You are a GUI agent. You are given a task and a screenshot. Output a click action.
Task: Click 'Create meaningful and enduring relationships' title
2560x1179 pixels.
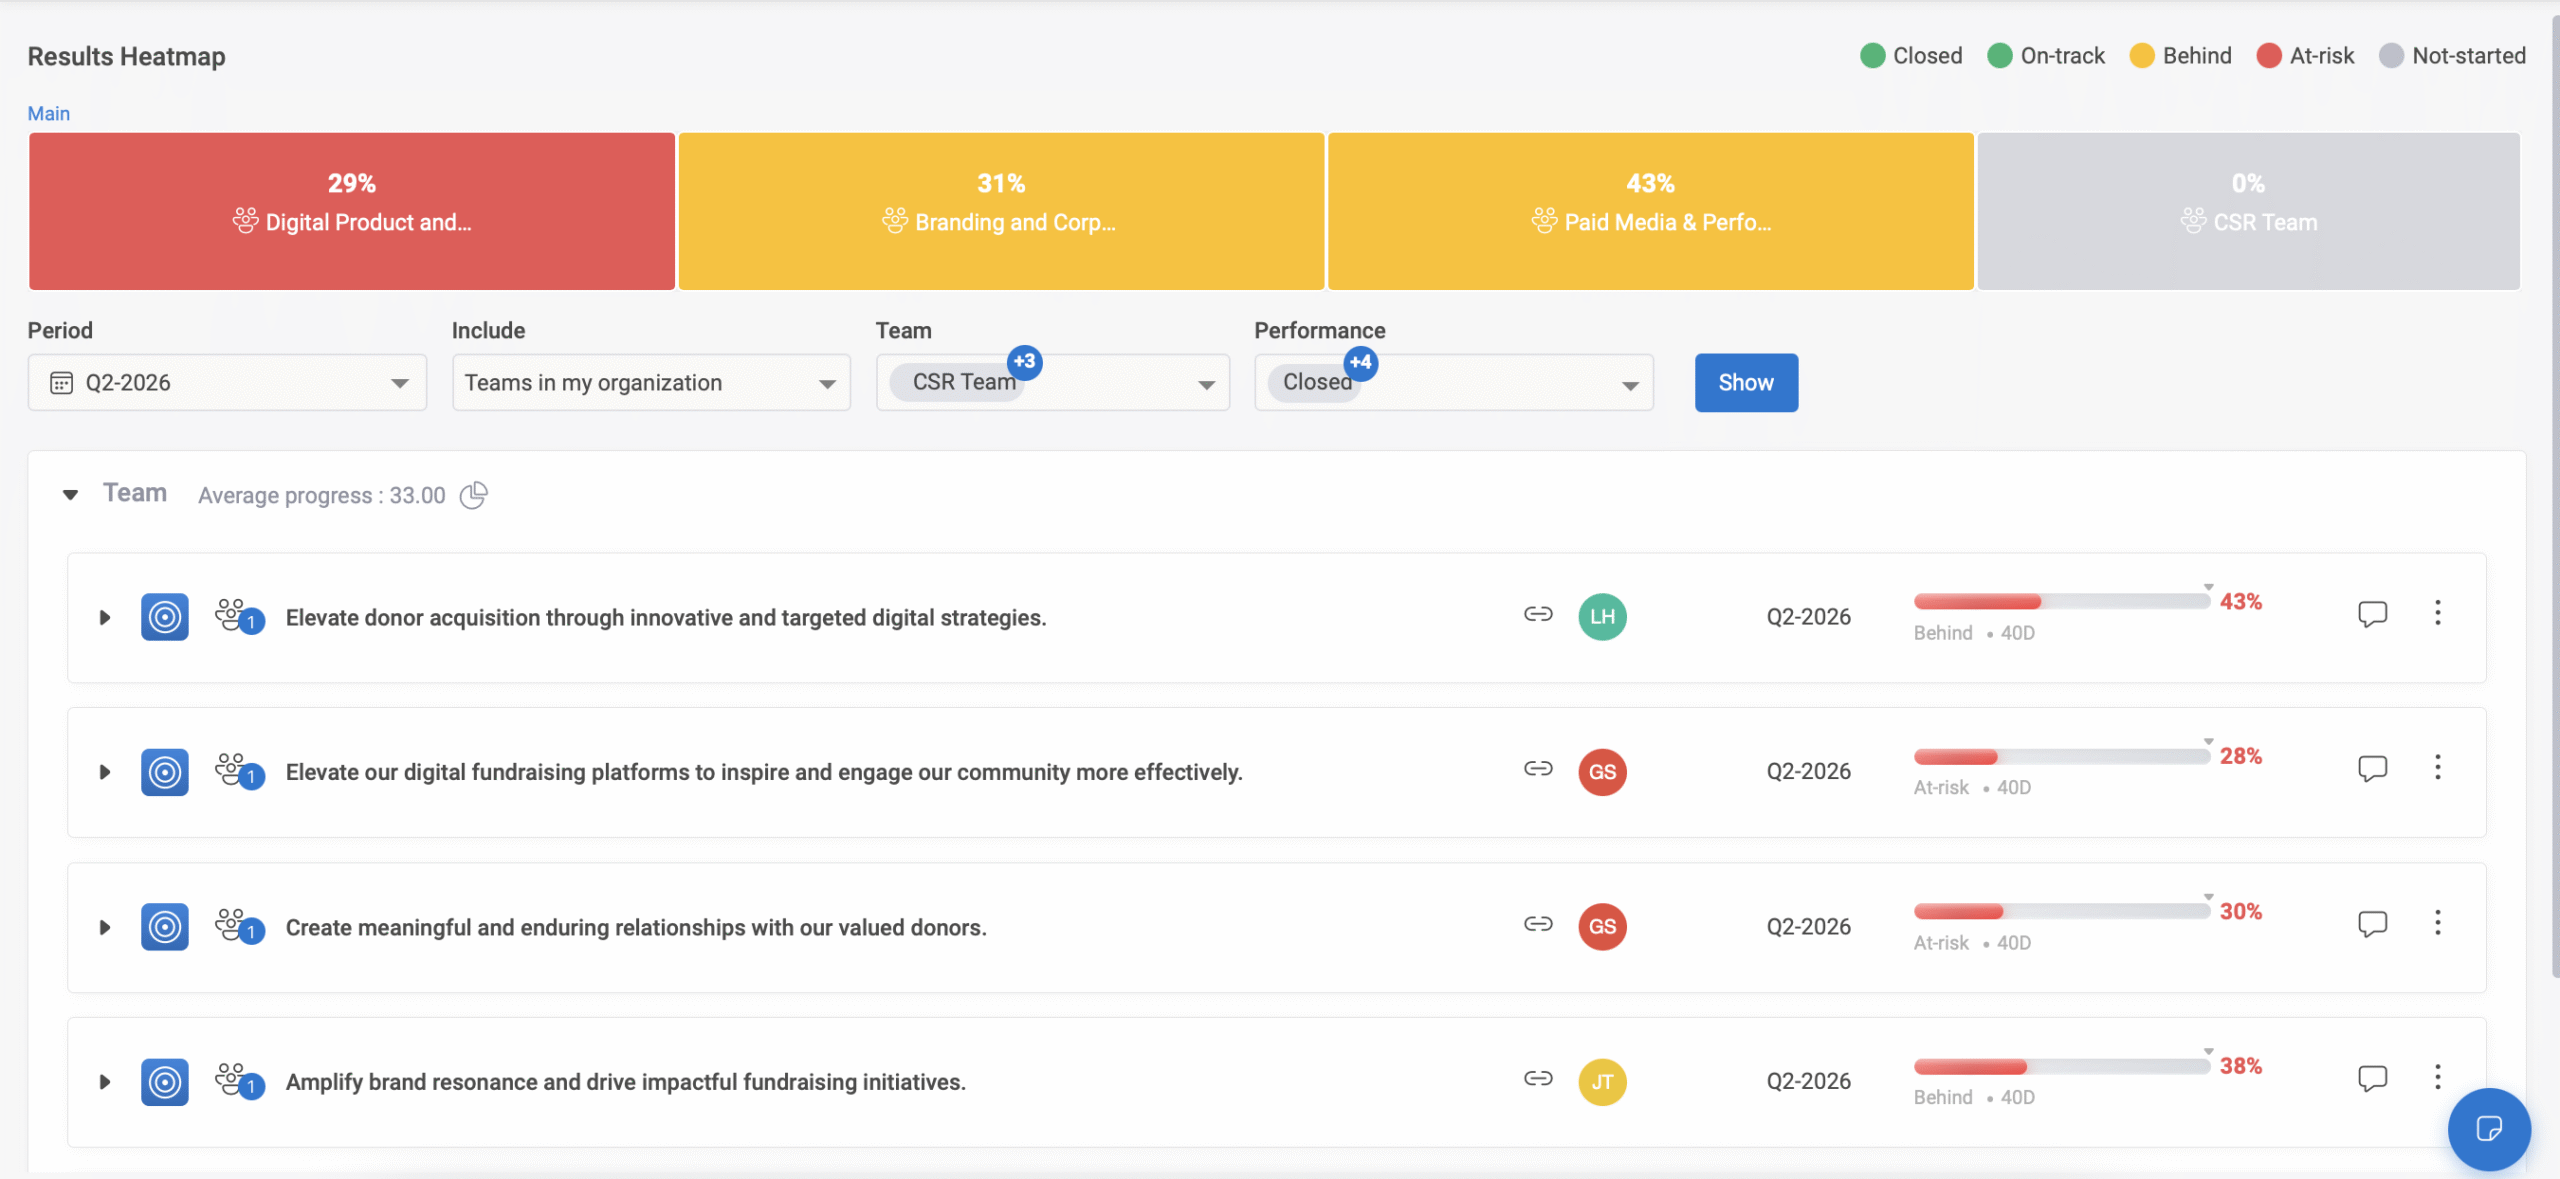pos(636,928)
